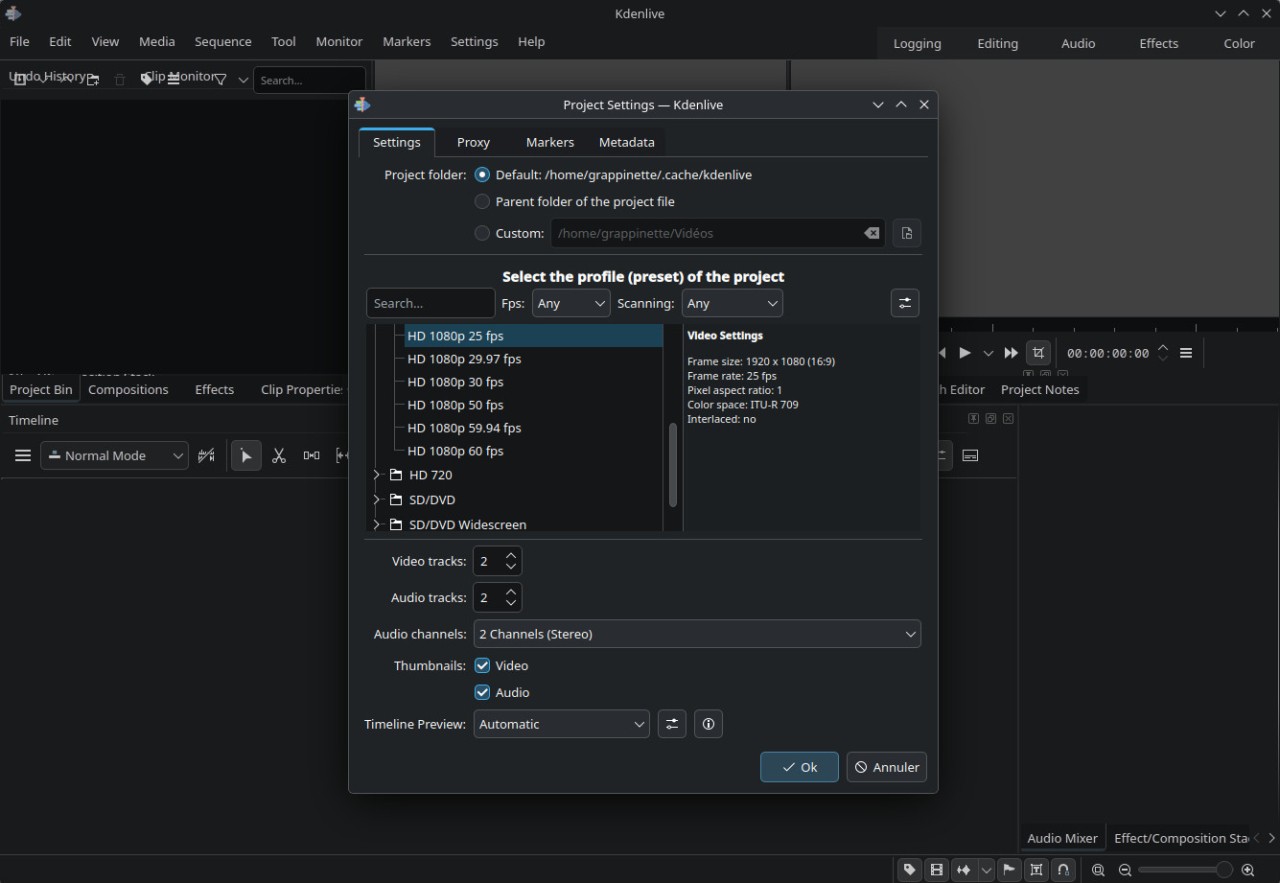Open the manage project profiles button
The height and width of the screenshot is (883, 1280).
click(x=904, y=303)
